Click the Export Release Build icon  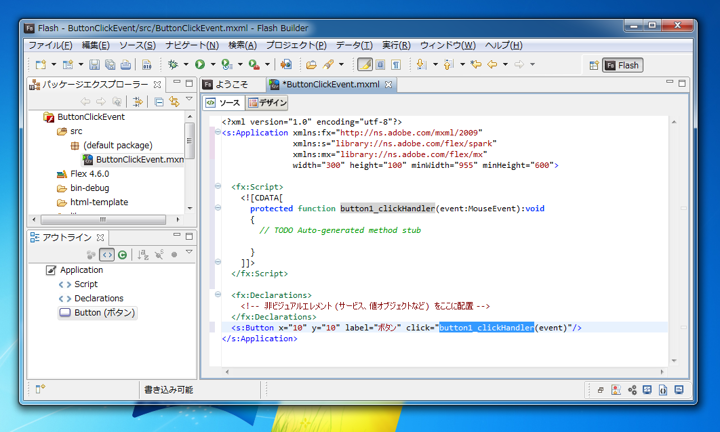pyautogui.click(x=286, y=65)
